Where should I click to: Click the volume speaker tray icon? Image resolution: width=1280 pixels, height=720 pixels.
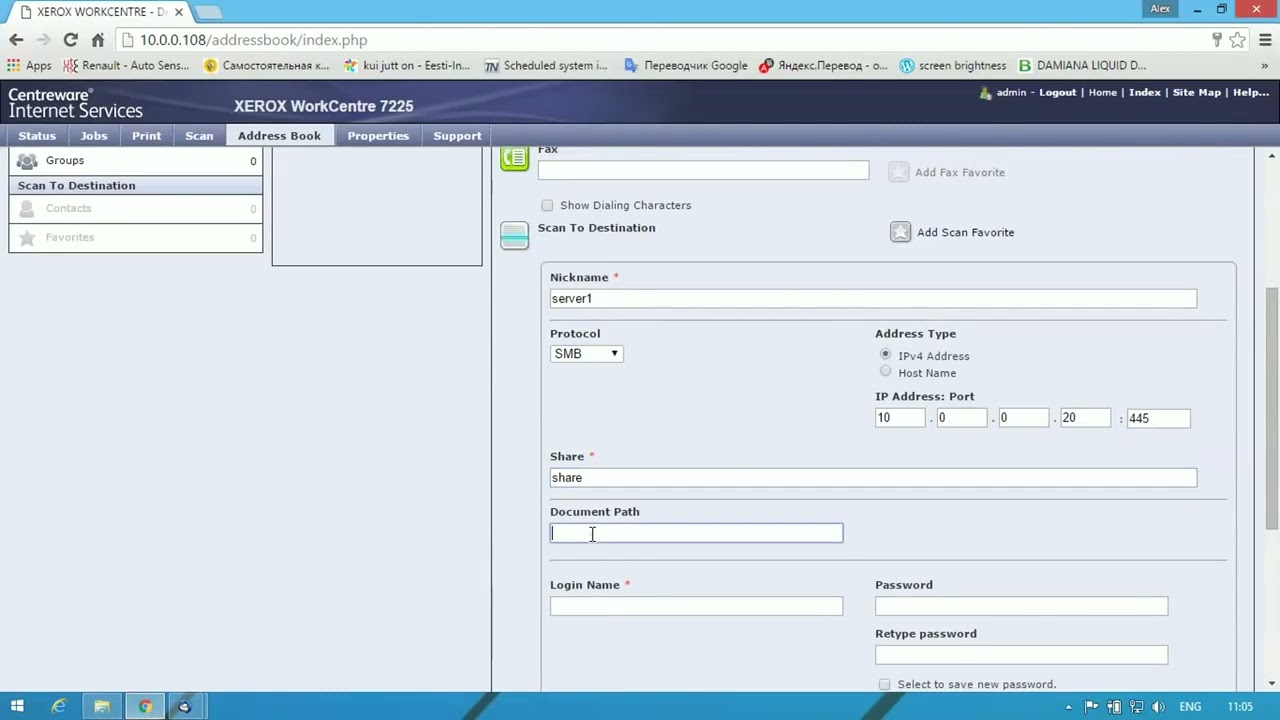click(x=1160, y=707)
